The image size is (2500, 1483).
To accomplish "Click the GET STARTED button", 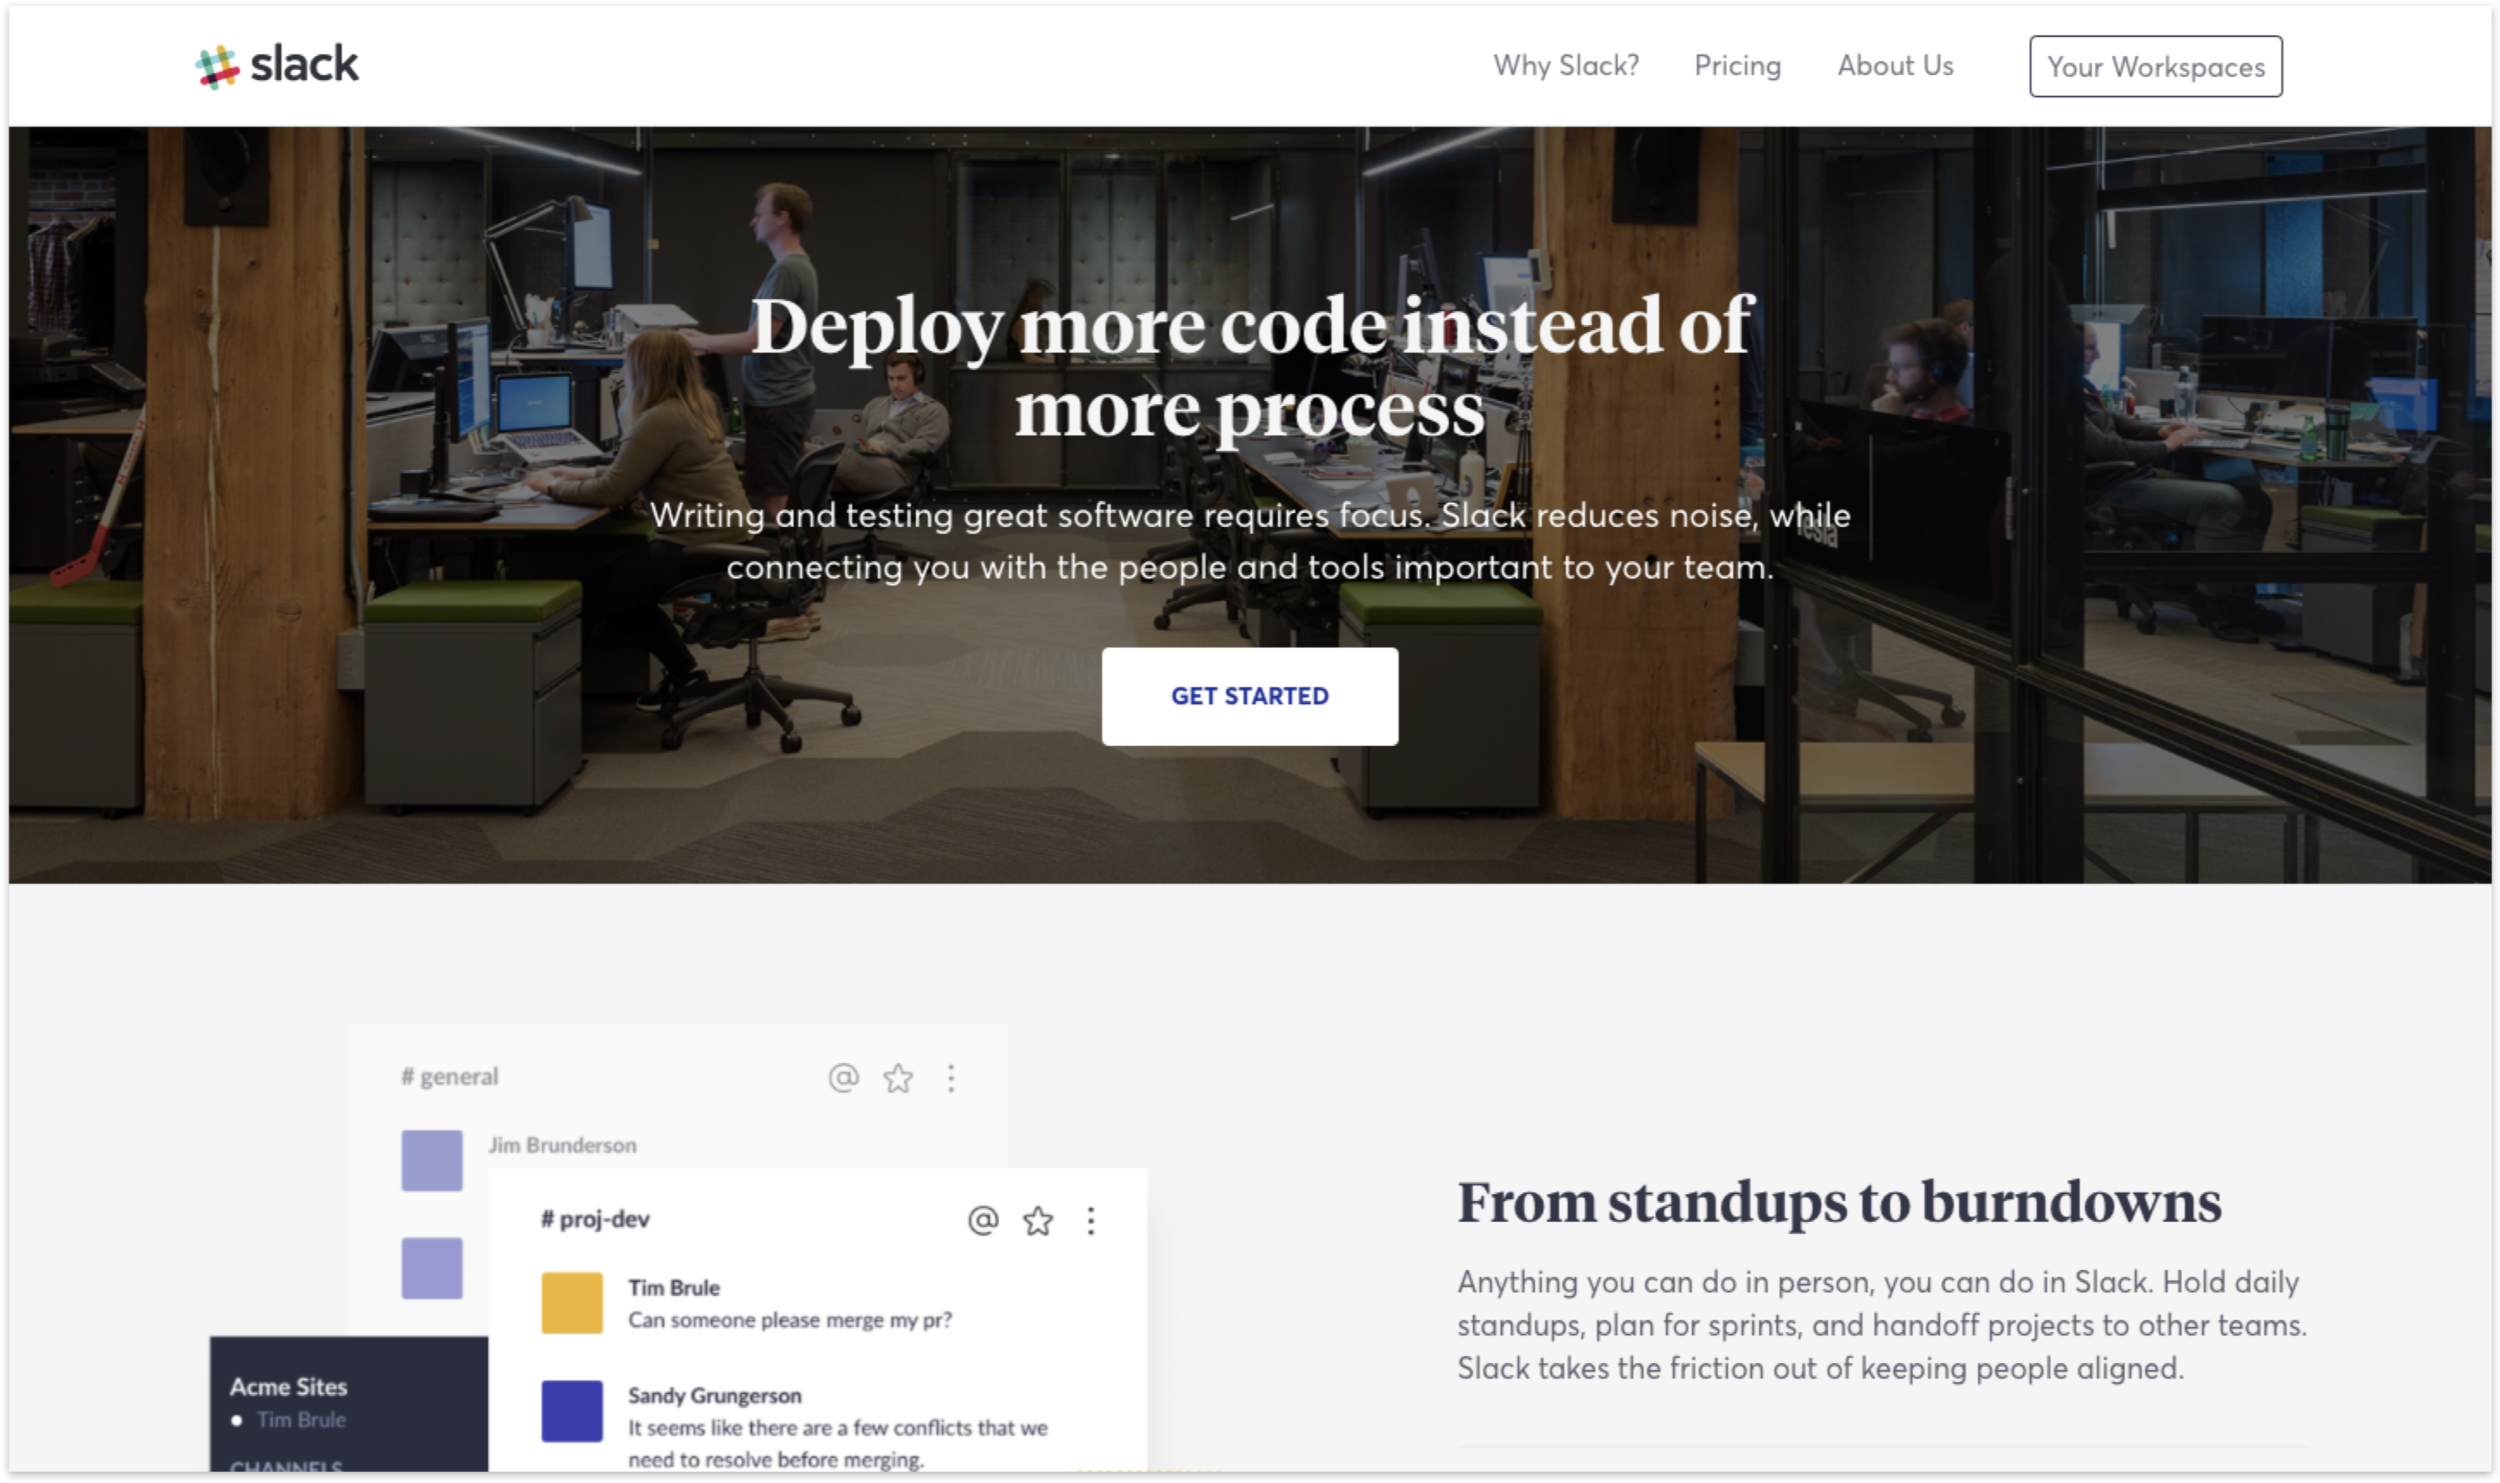I will [1249, 696].
